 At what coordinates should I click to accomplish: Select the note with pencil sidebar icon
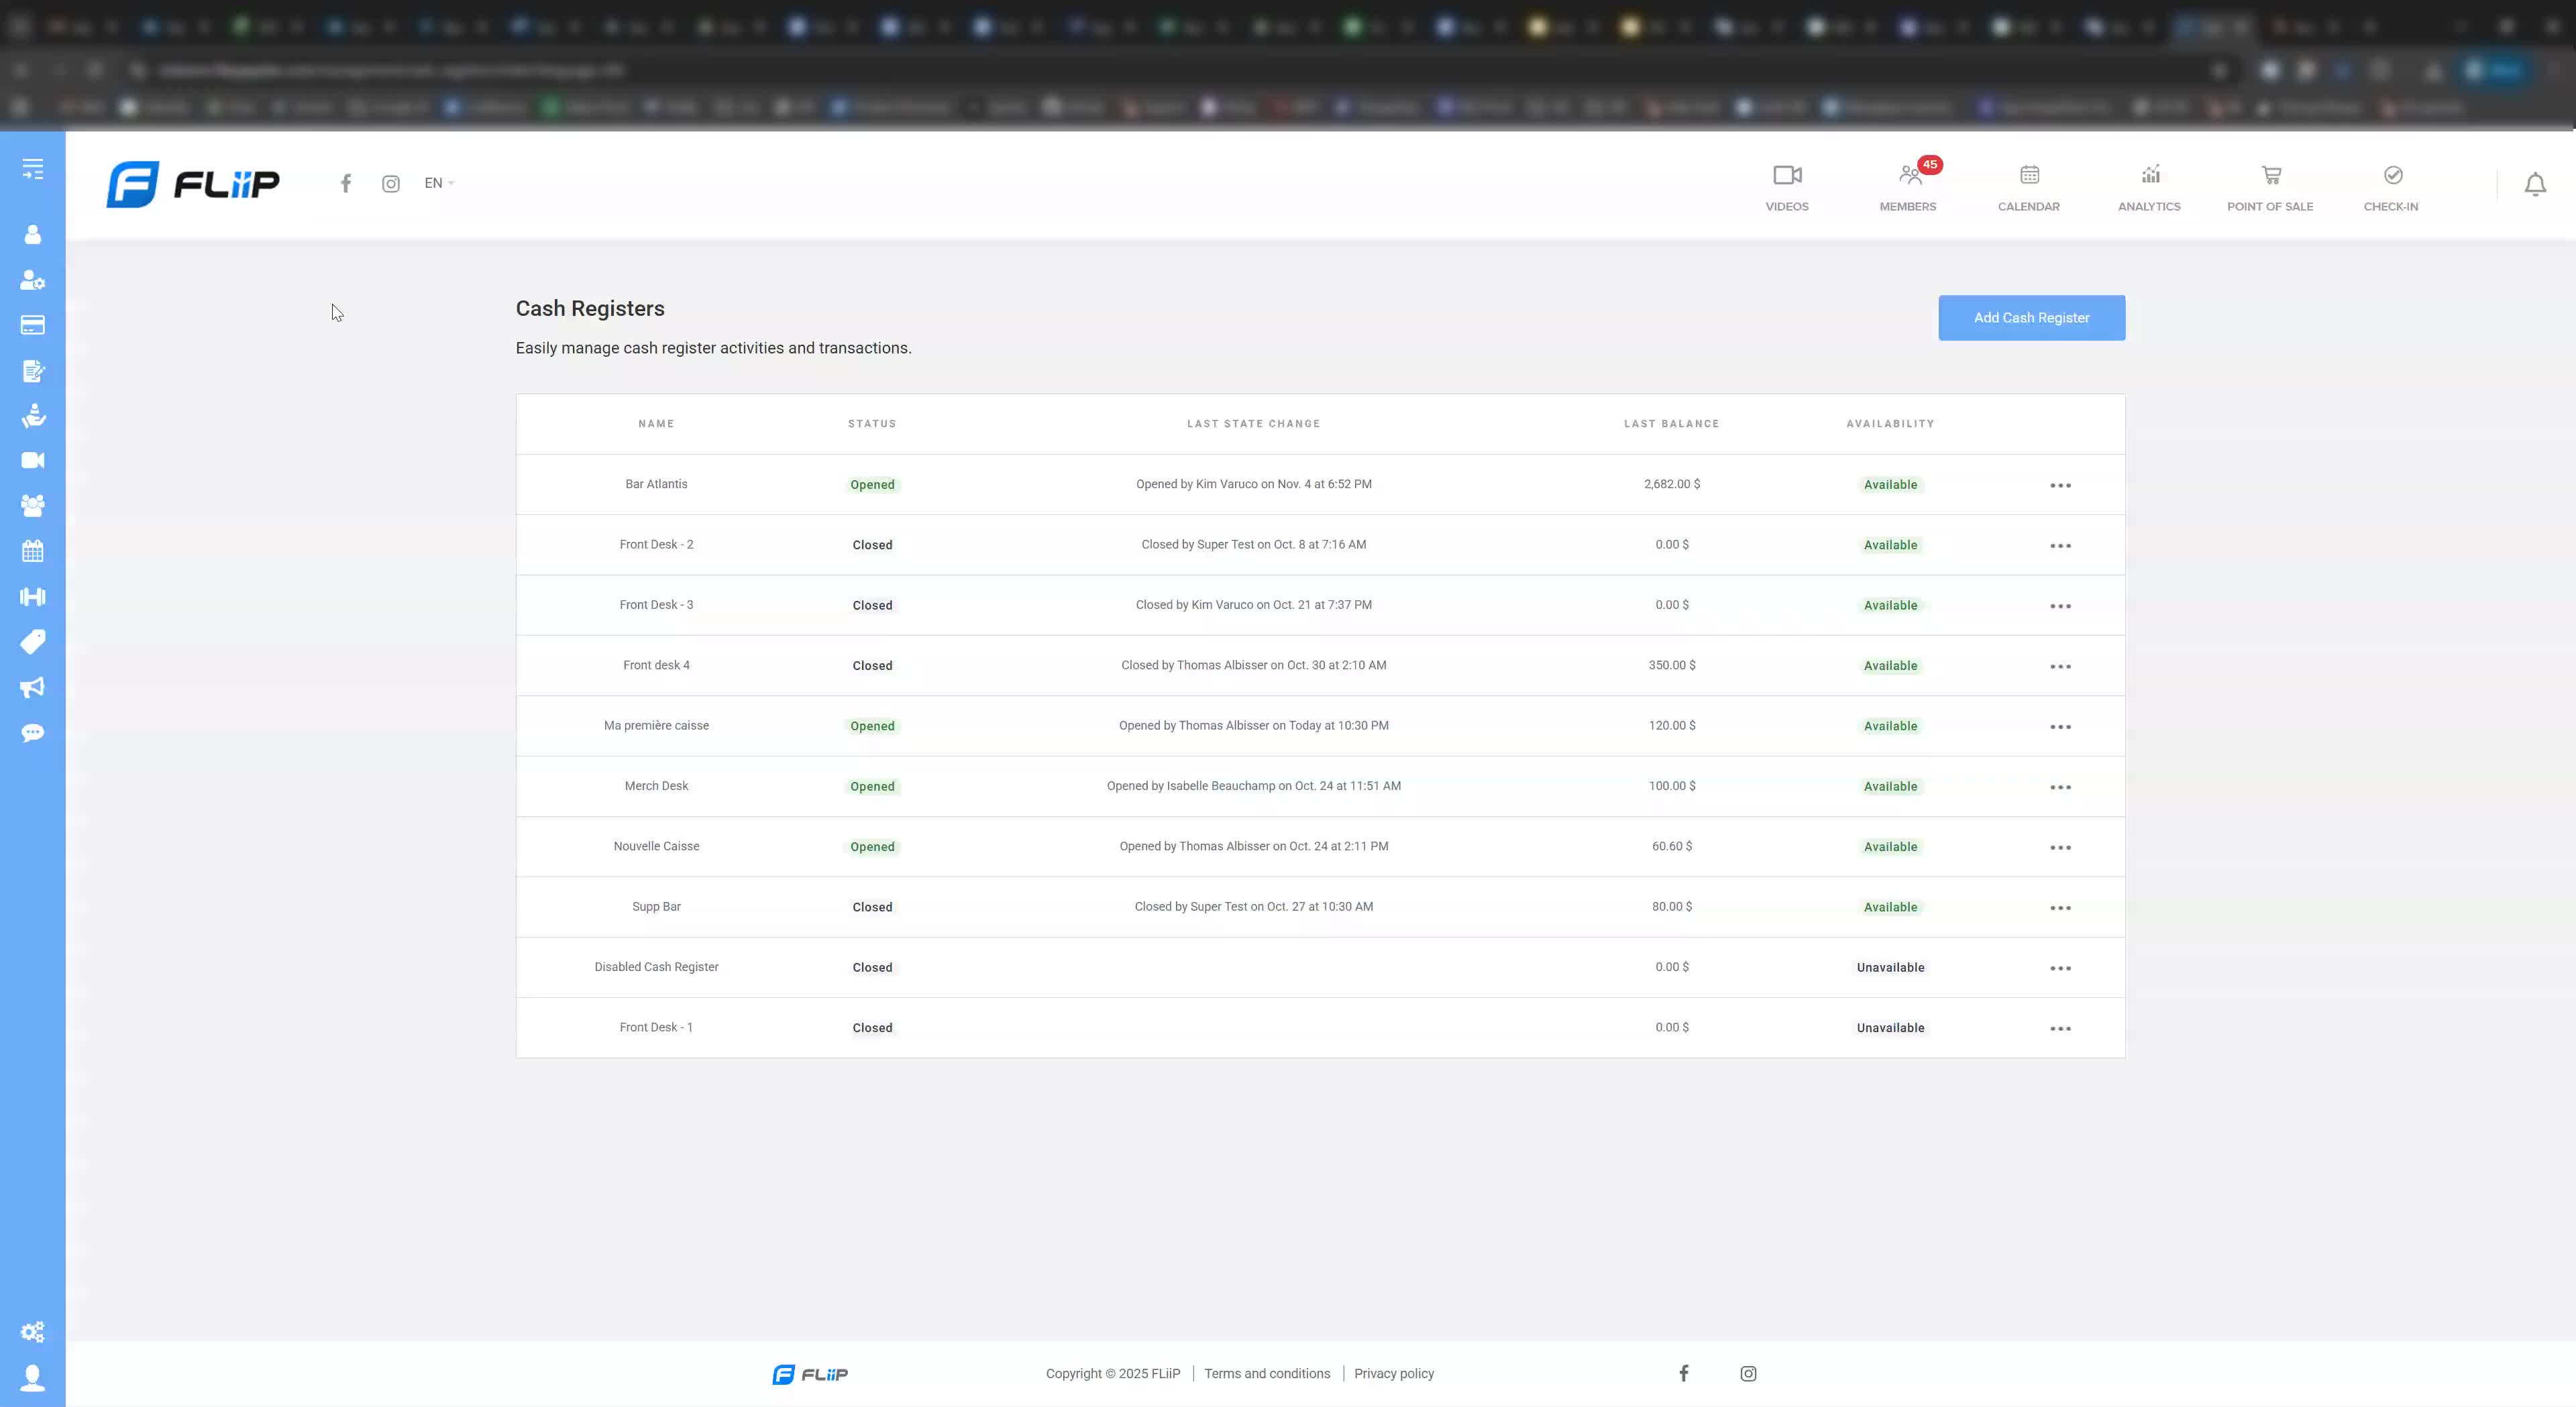pyautogui.click(x=33, y=371)
